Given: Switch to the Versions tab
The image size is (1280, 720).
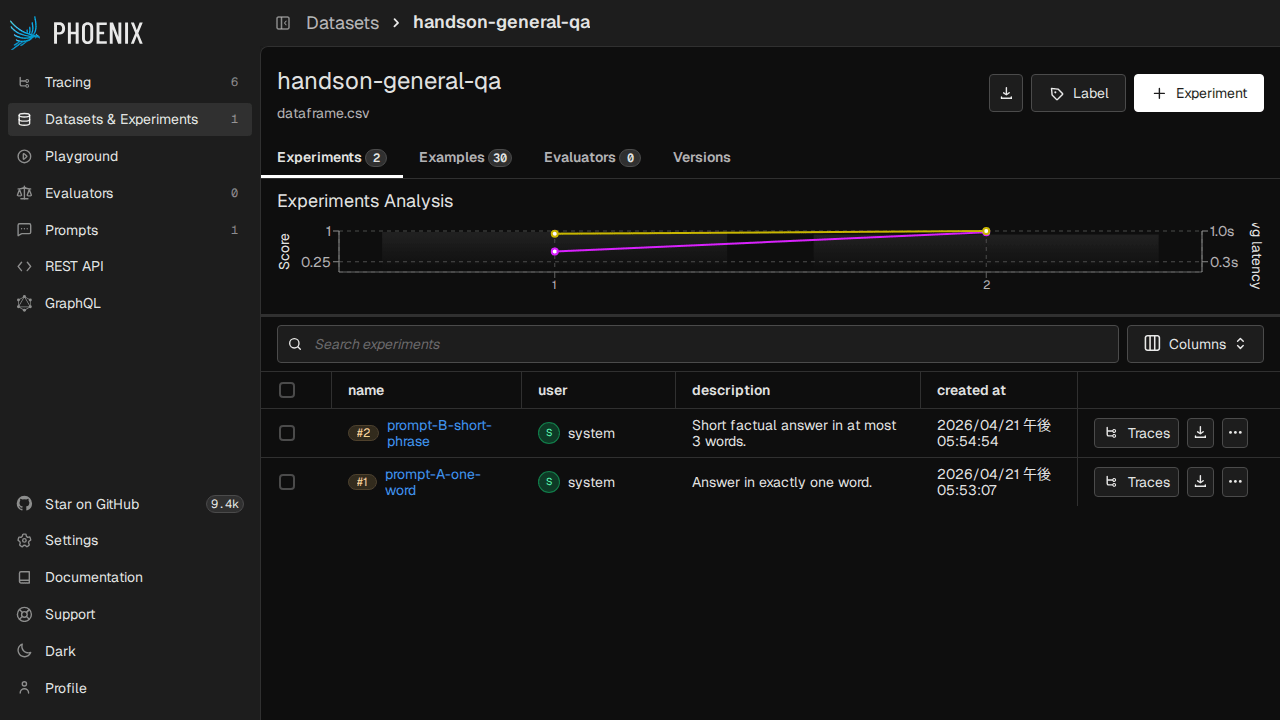Looking at the screenshot, I should tap(701, 157).
